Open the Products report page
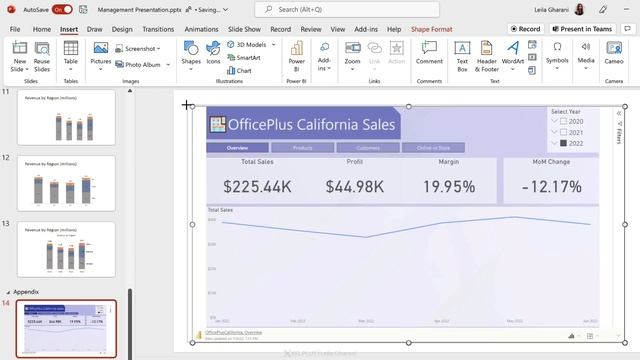The height and width of the screenshot is (360, 640). [x=302, y=148]
